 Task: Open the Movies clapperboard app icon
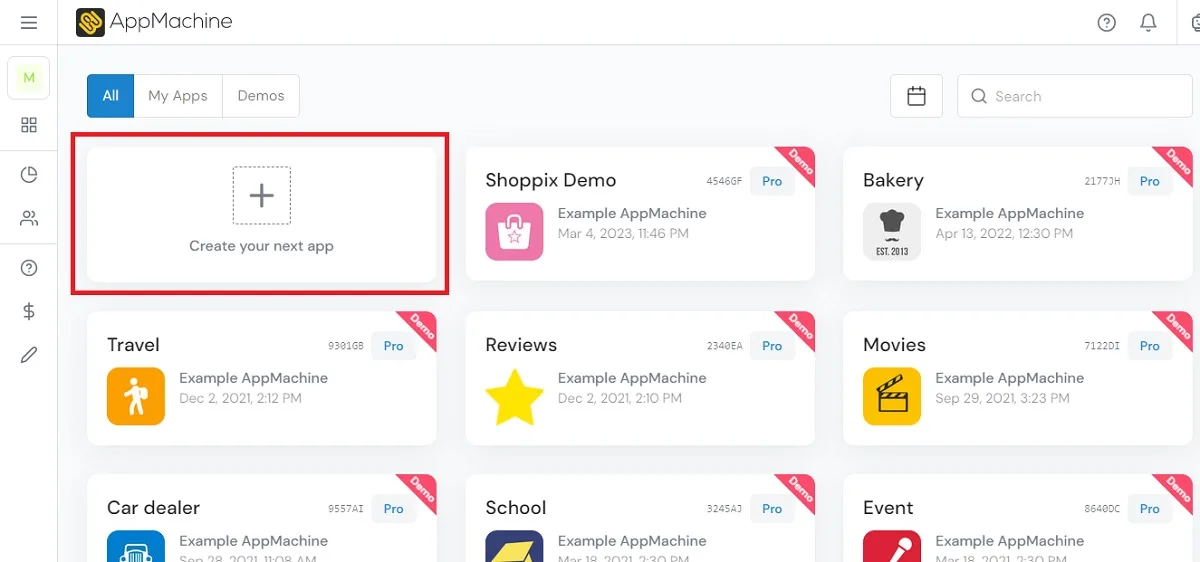891,397
